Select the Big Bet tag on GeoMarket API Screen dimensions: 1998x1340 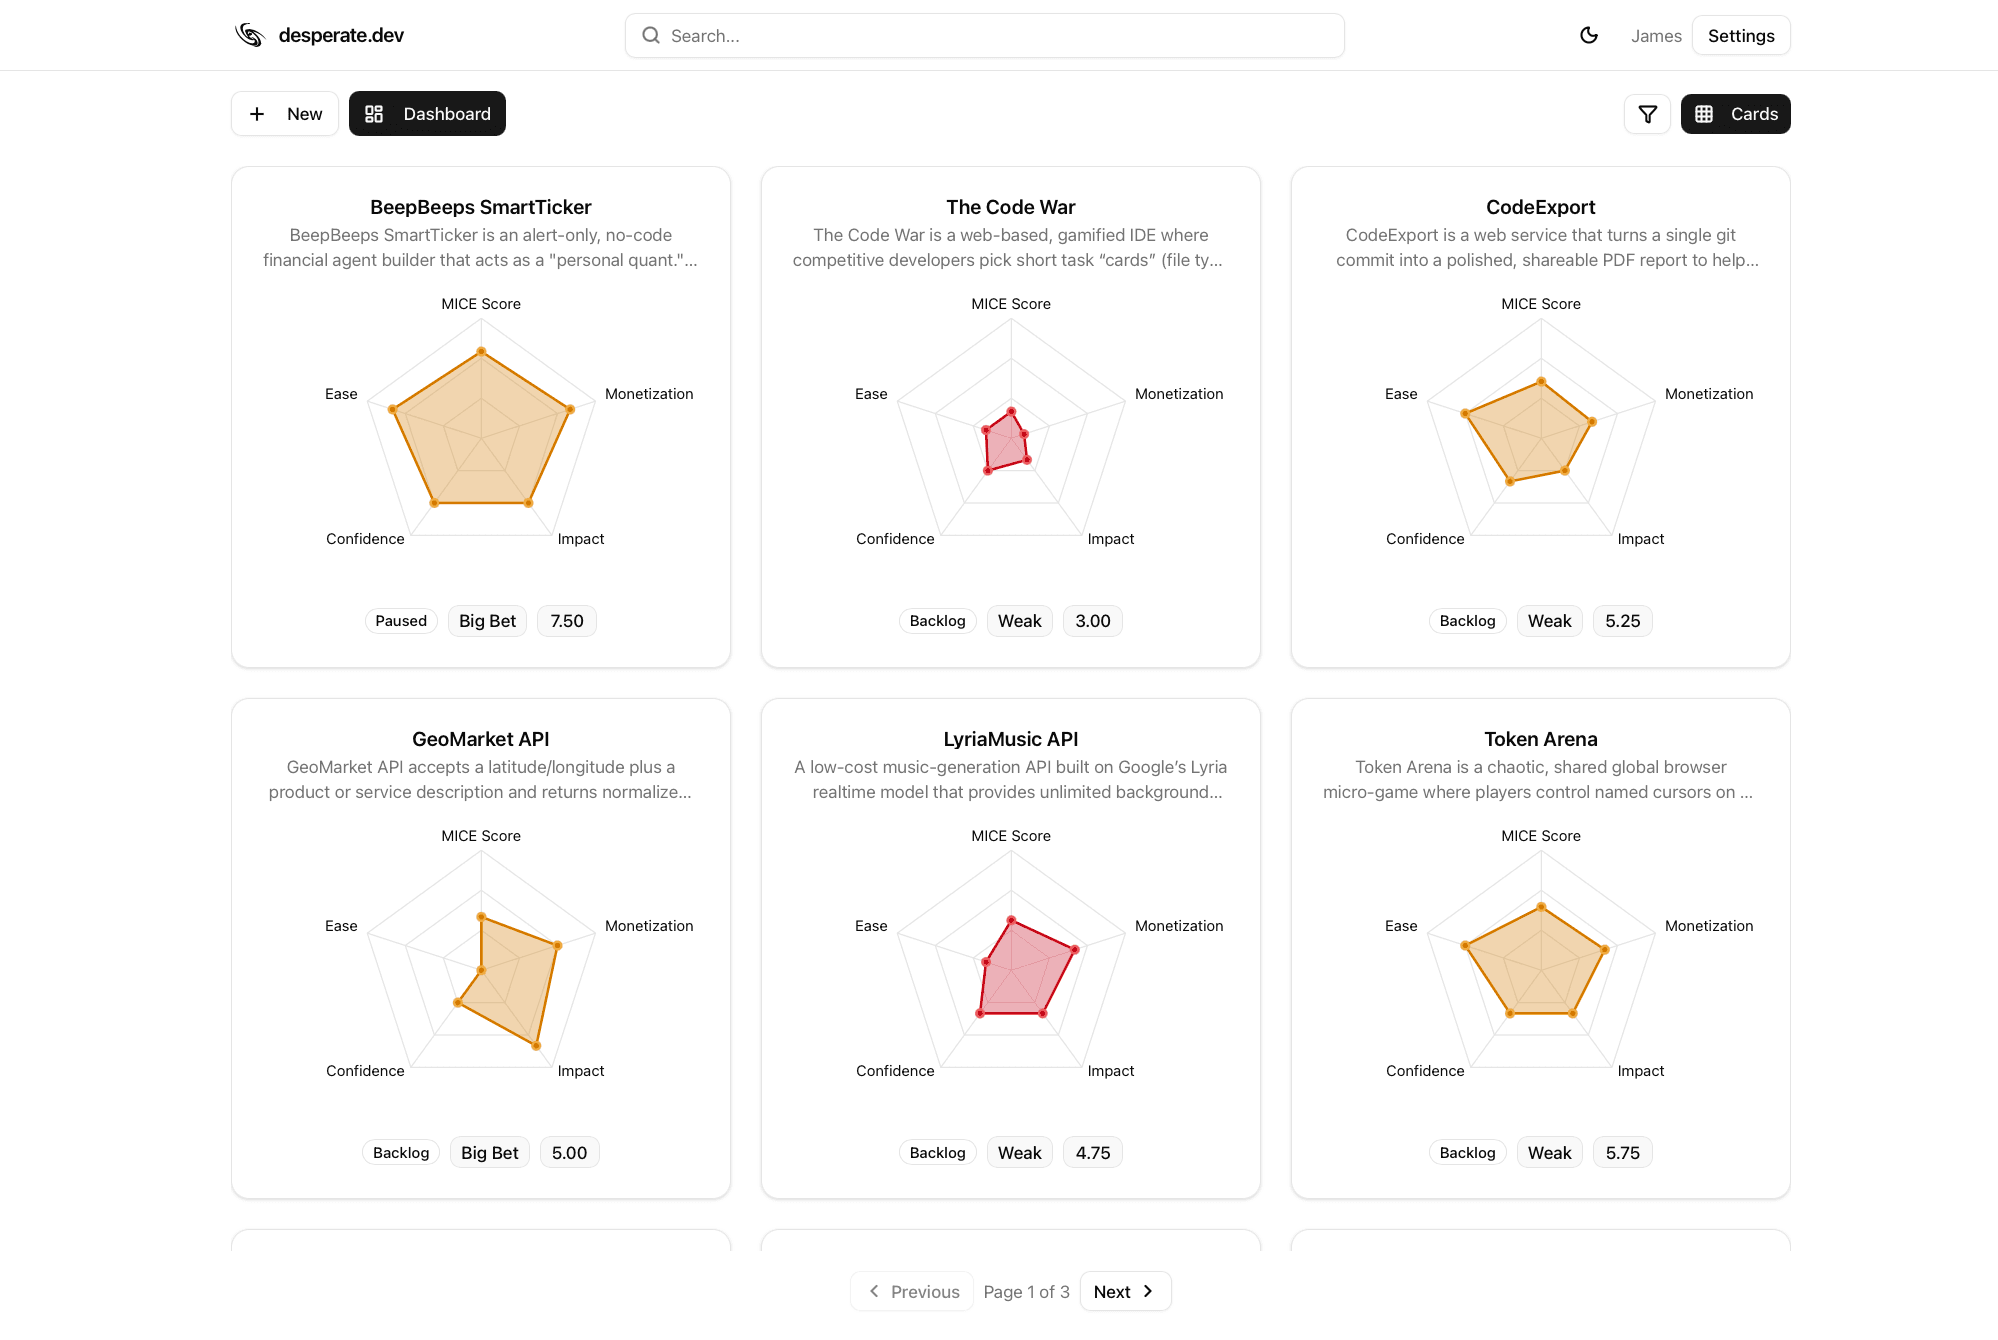489,1153
